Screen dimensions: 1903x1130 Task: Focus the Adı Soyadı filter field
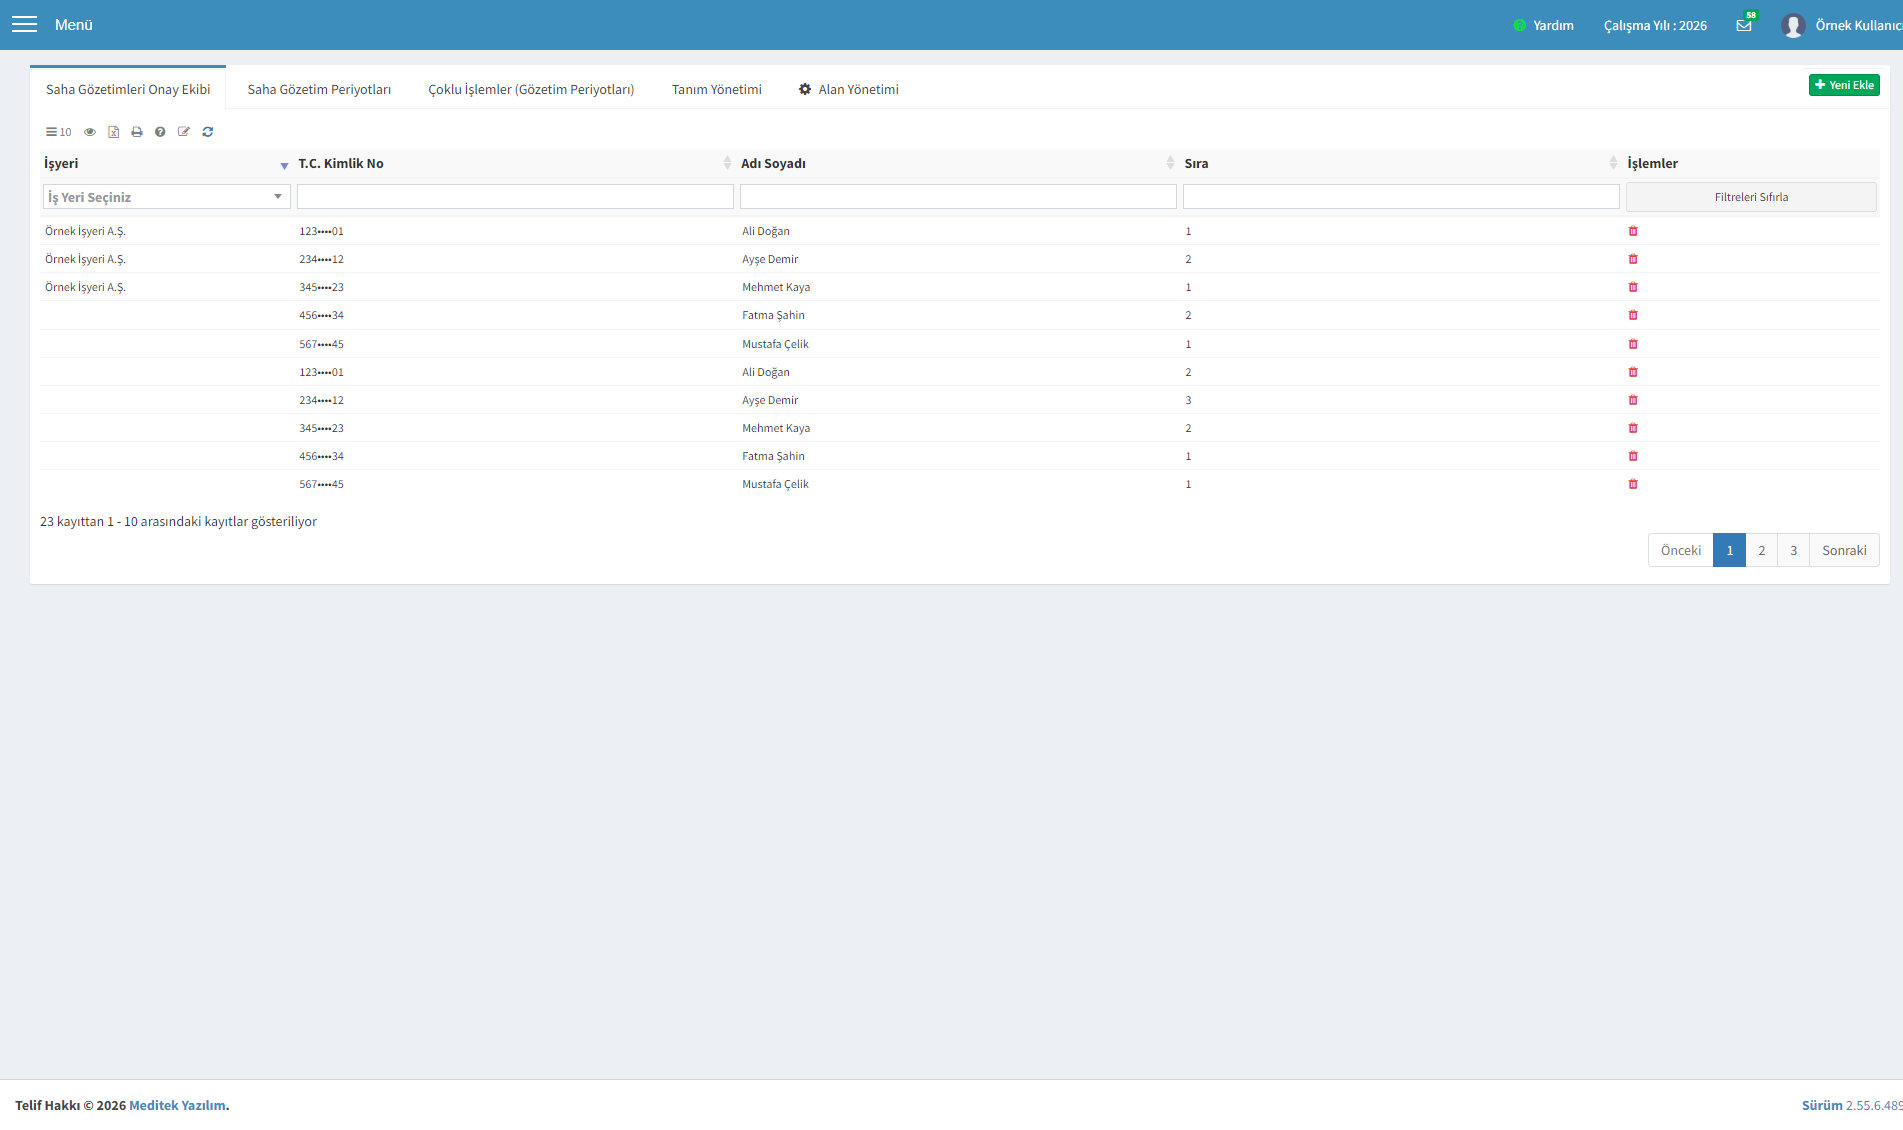click(x=958, y=197)
